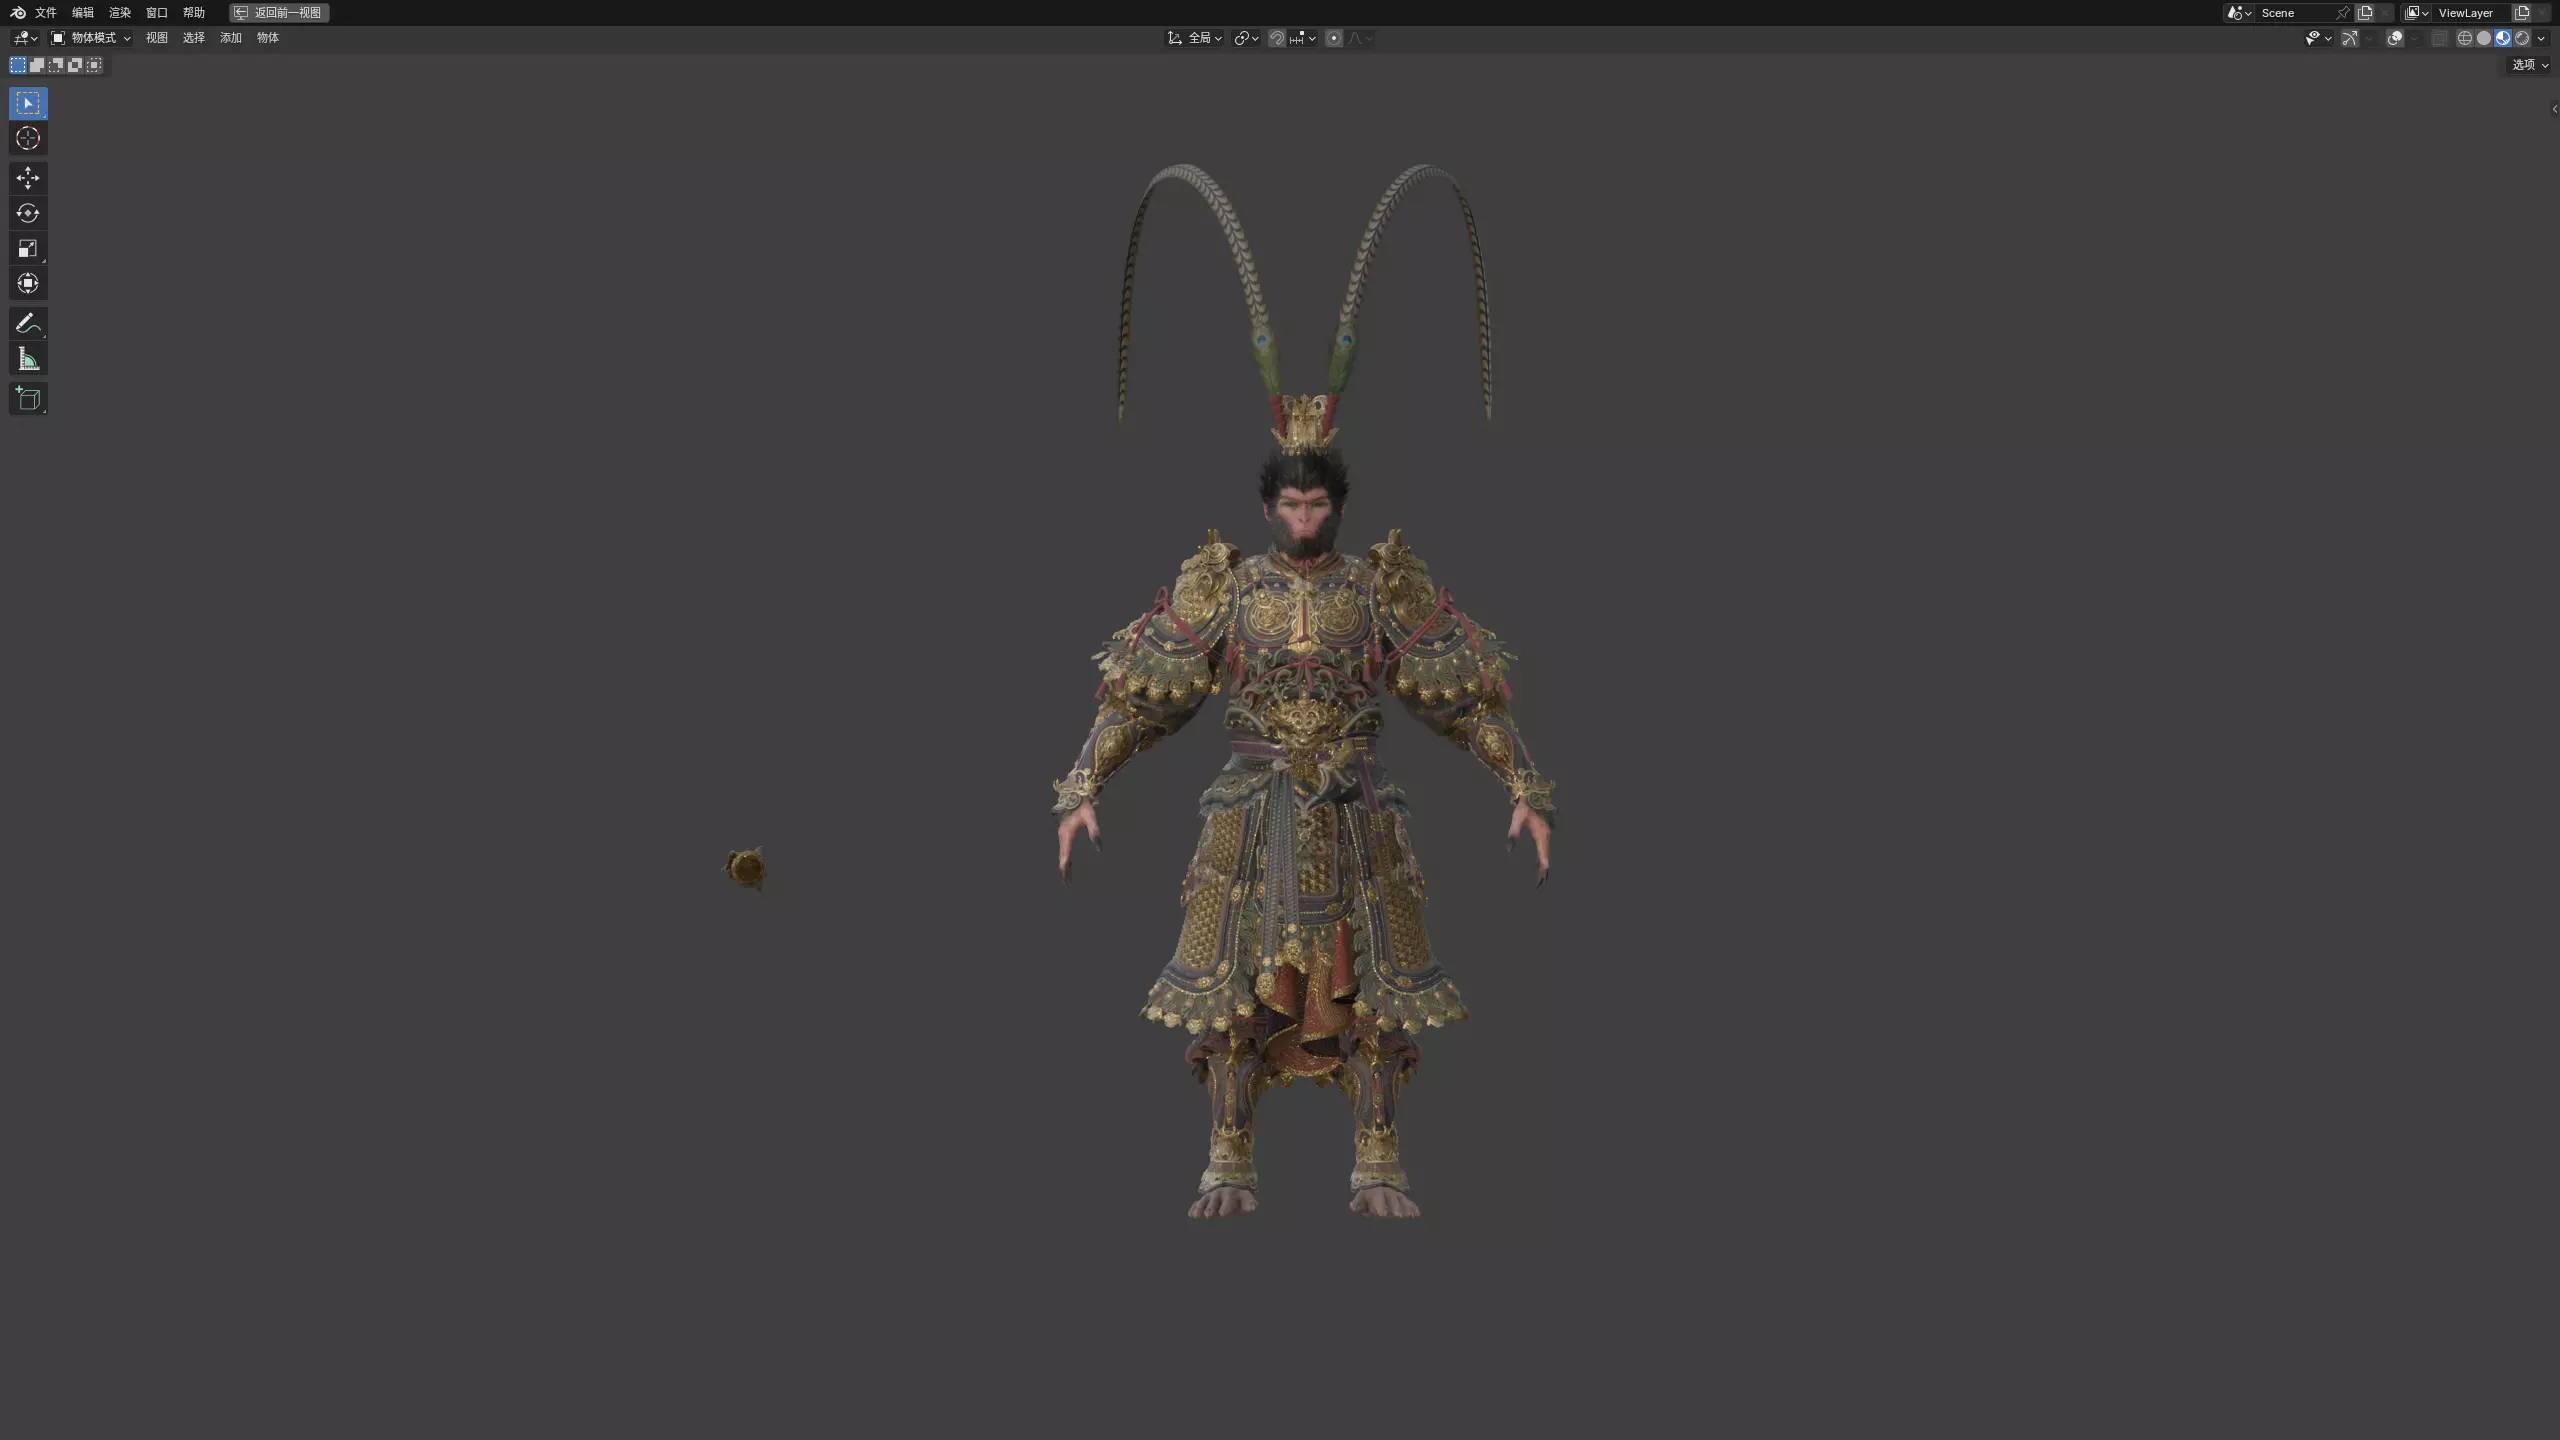Viewport: 2560px width, 1440px height.
Task: Open the 物体模式 mode dropdown
Action: click(x=91, y=38)
